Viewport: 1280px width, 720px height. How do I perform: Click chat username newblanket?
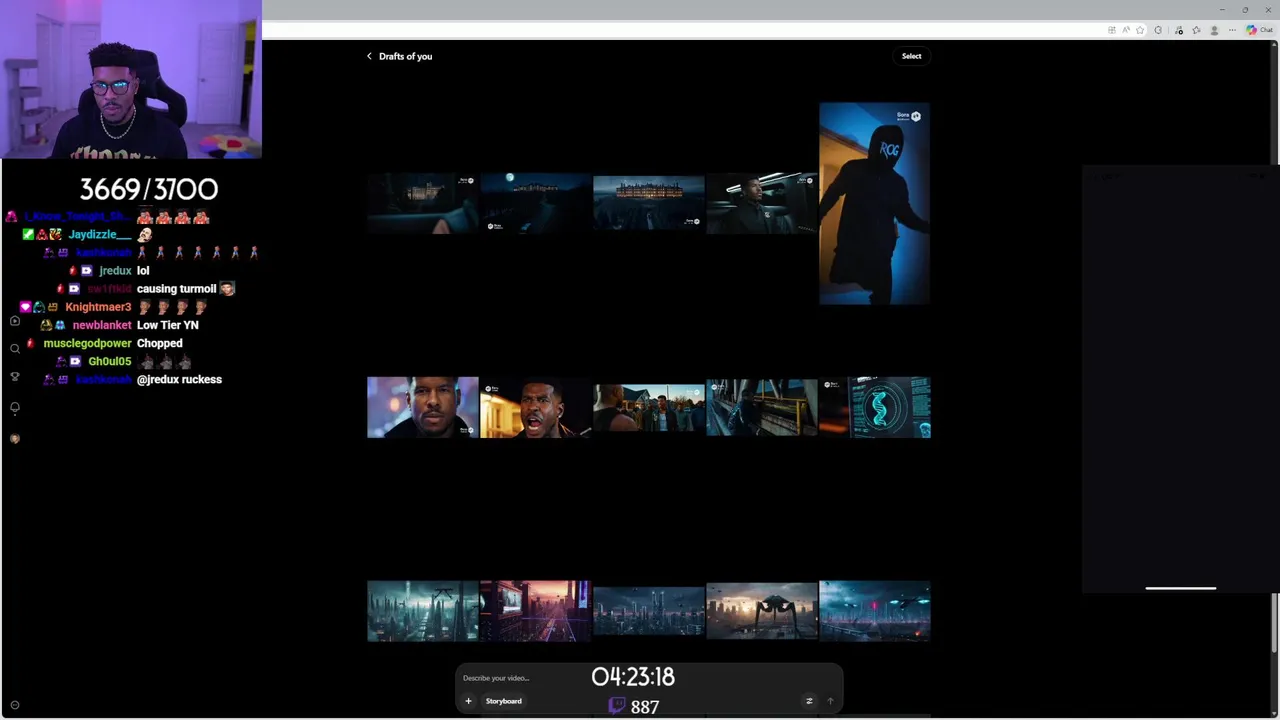coord(102,325)
